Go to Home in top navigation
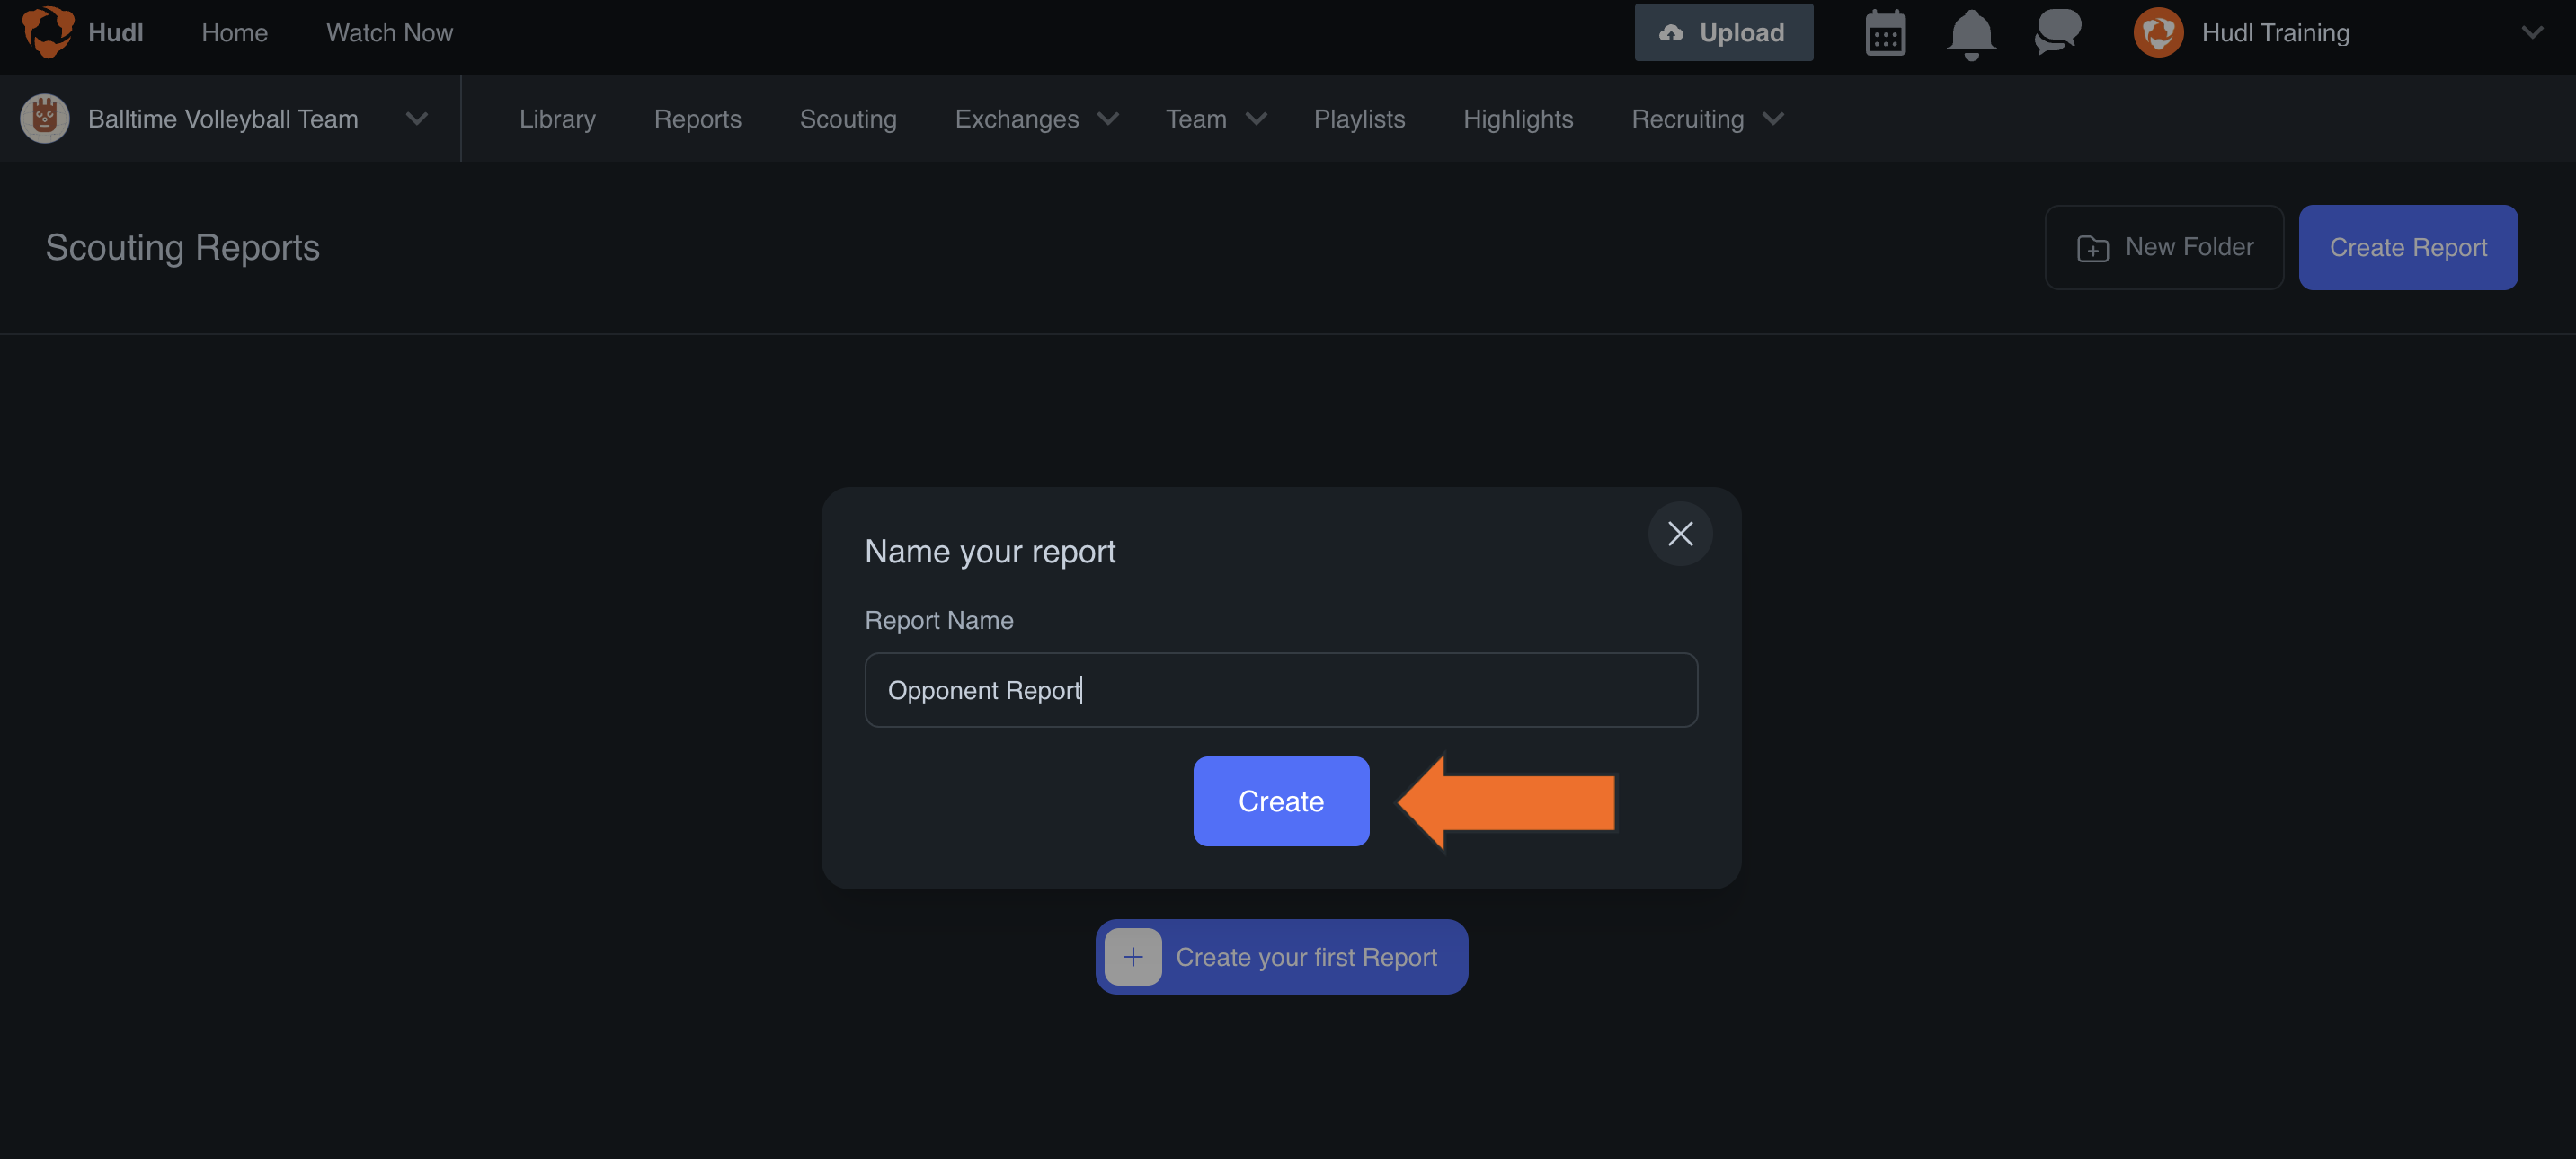Screen dimensions: 2576x1159 tap(235, 33)
